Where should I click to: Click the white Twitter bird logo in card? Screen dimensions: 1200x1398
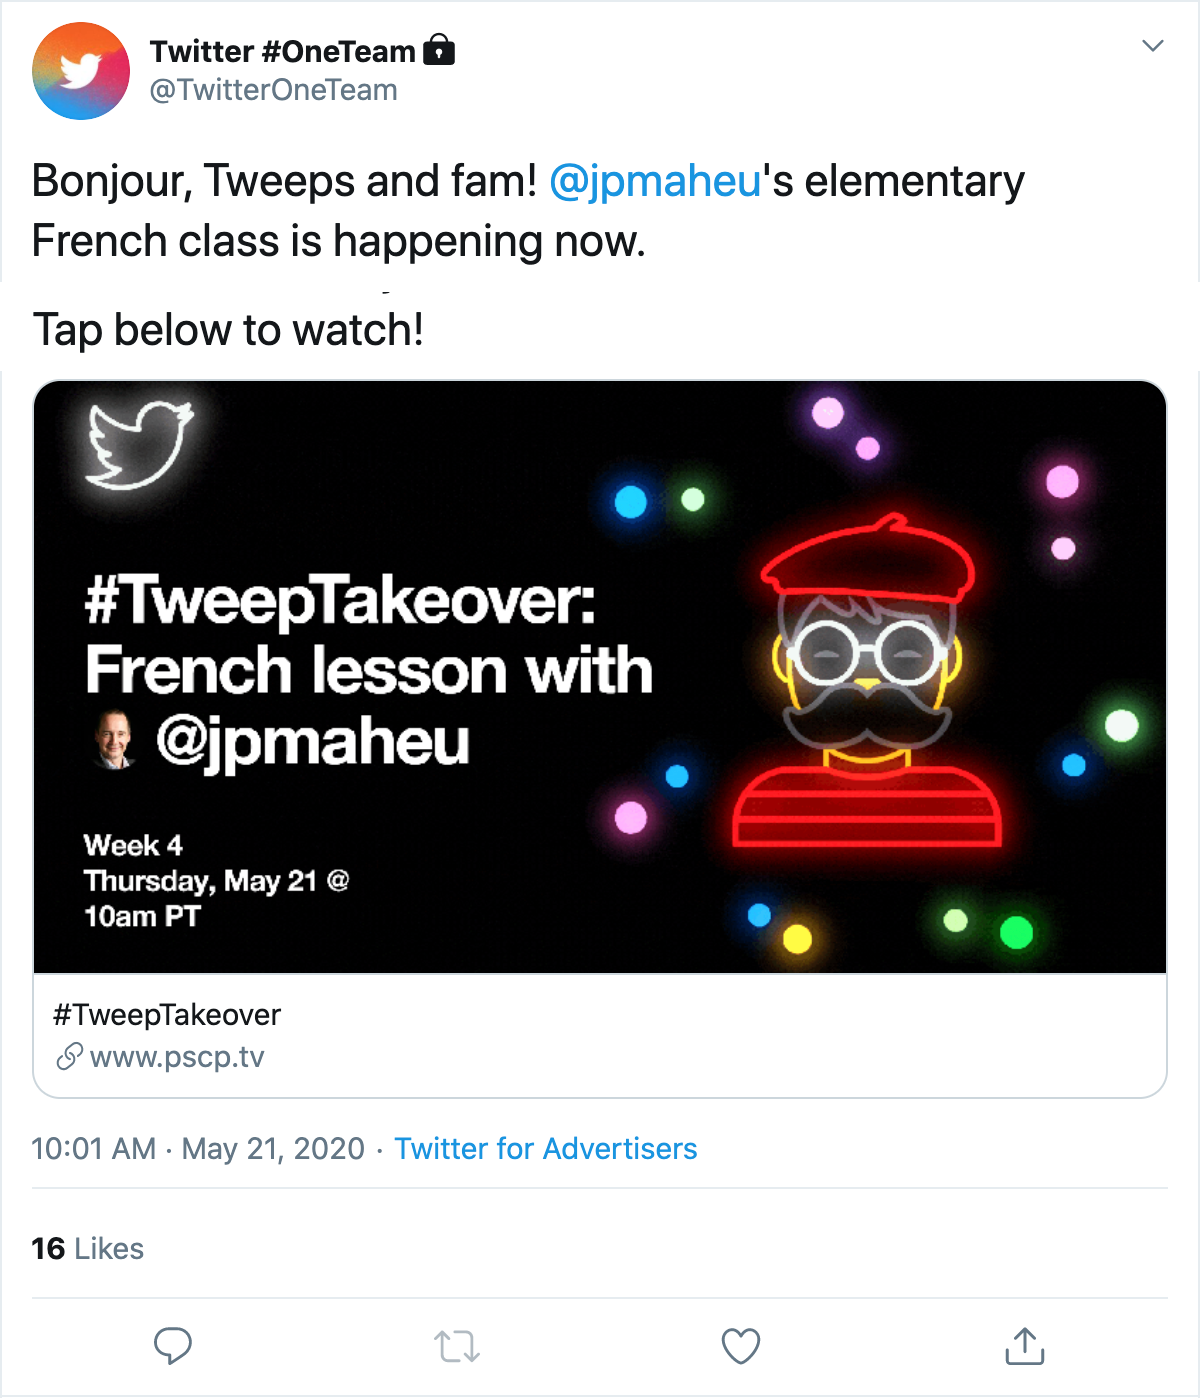pos(139,446)
